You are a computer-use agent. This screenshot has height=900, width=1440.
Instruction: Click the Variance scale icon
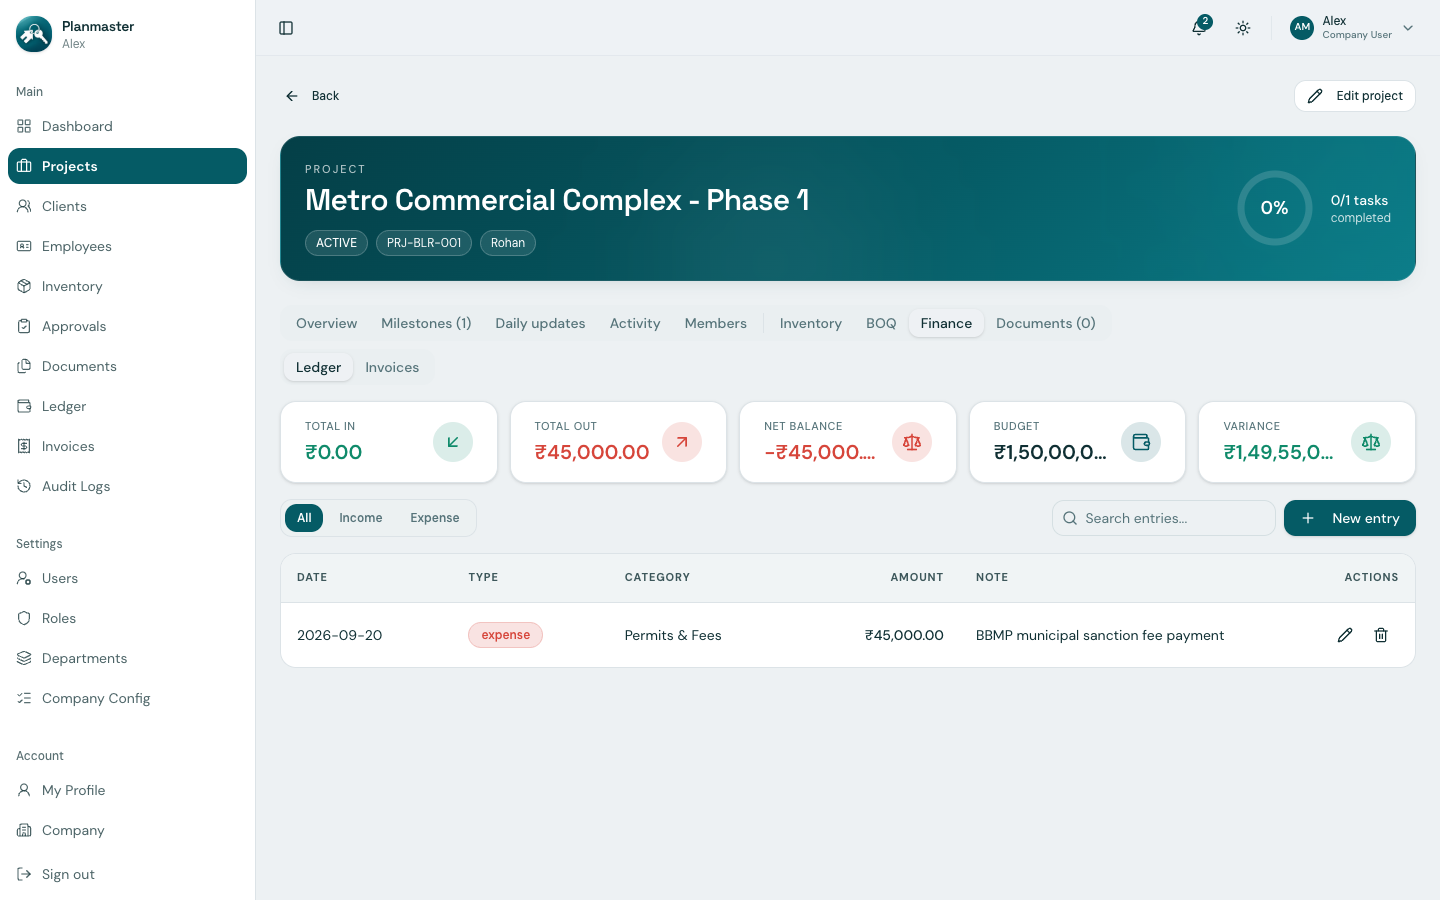pyautogui.click(x=1371, y=442)
